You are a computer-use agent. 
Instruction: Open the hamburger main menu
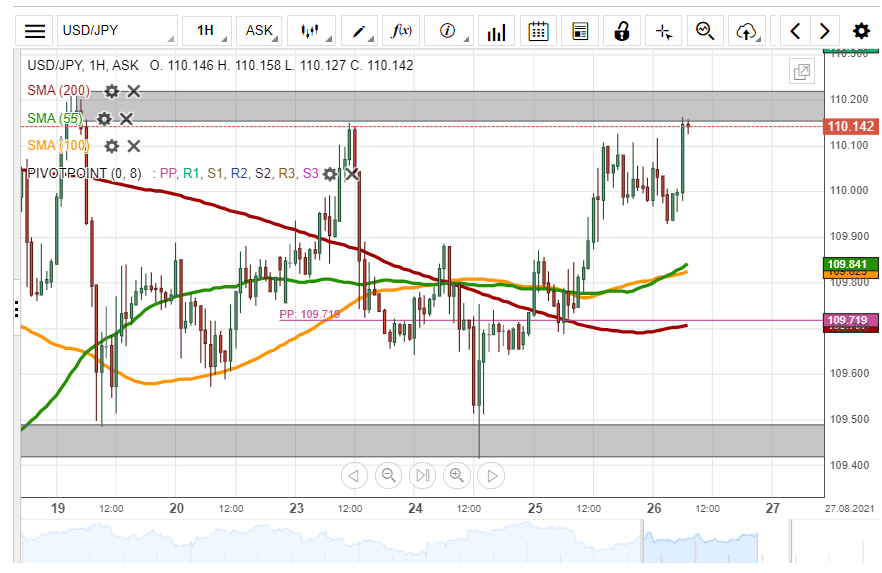coord(35,31)
